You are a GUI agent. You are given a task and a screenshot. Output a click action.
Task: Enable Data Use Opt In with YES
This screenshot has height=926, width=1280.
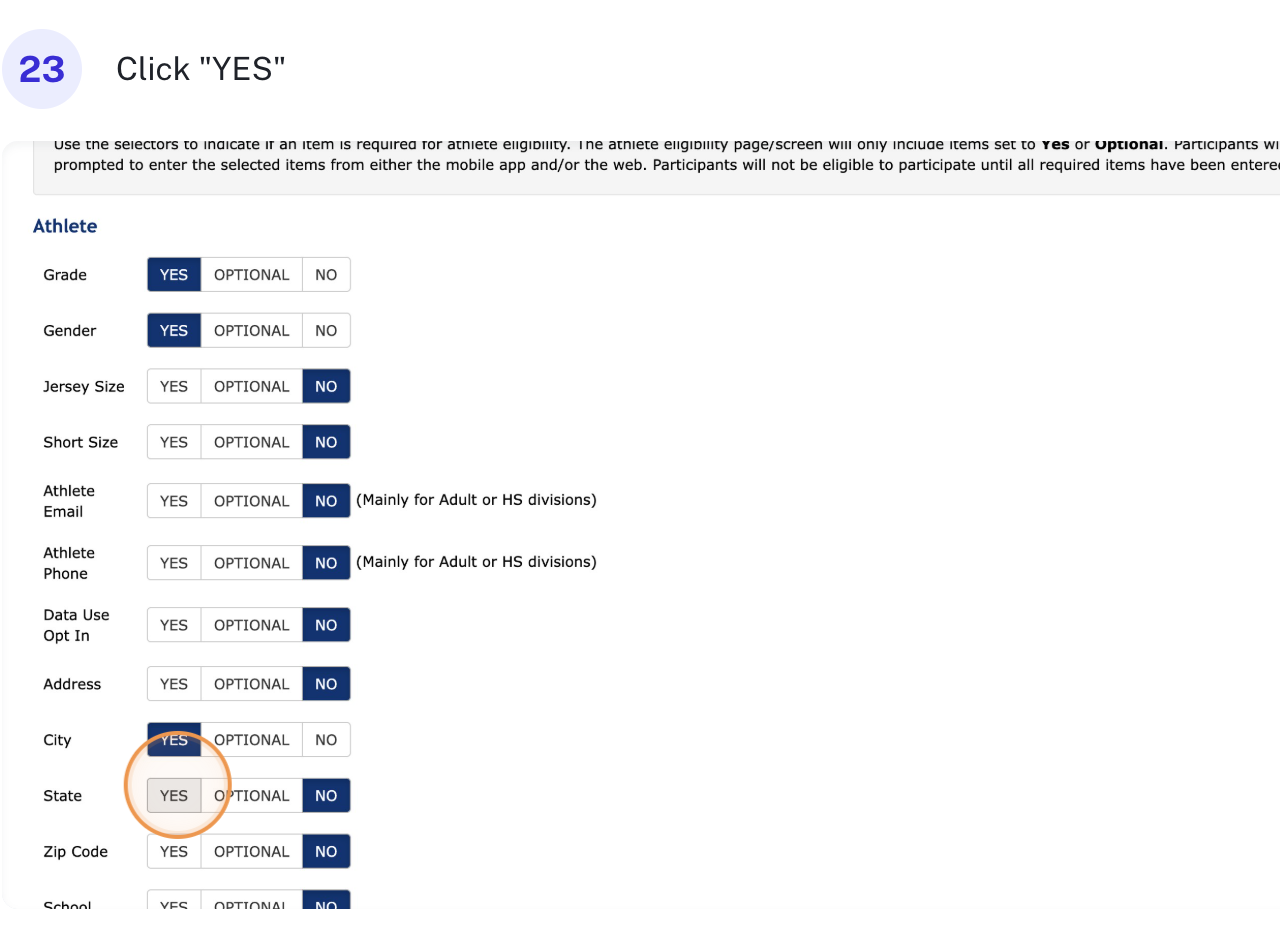click(x=174, y=625)
